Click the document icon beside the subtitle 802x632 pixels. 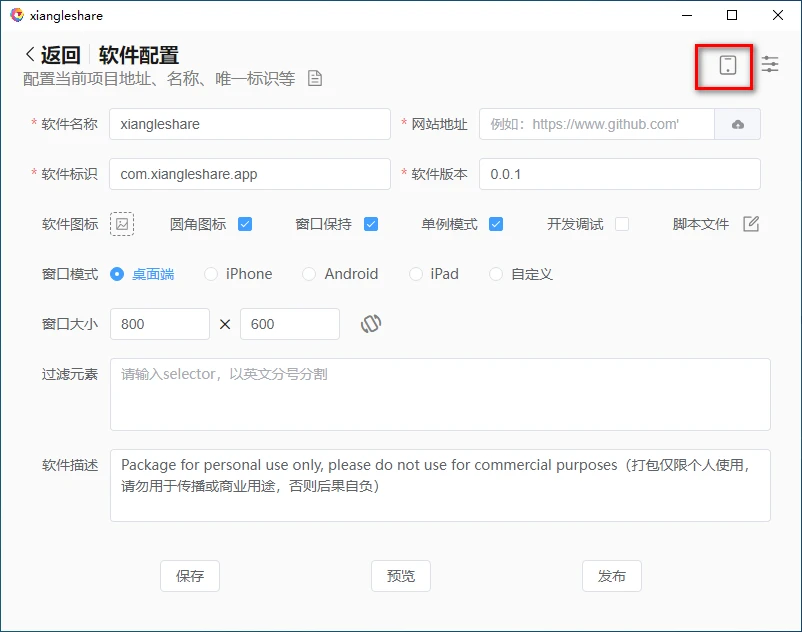click(315, 78)
